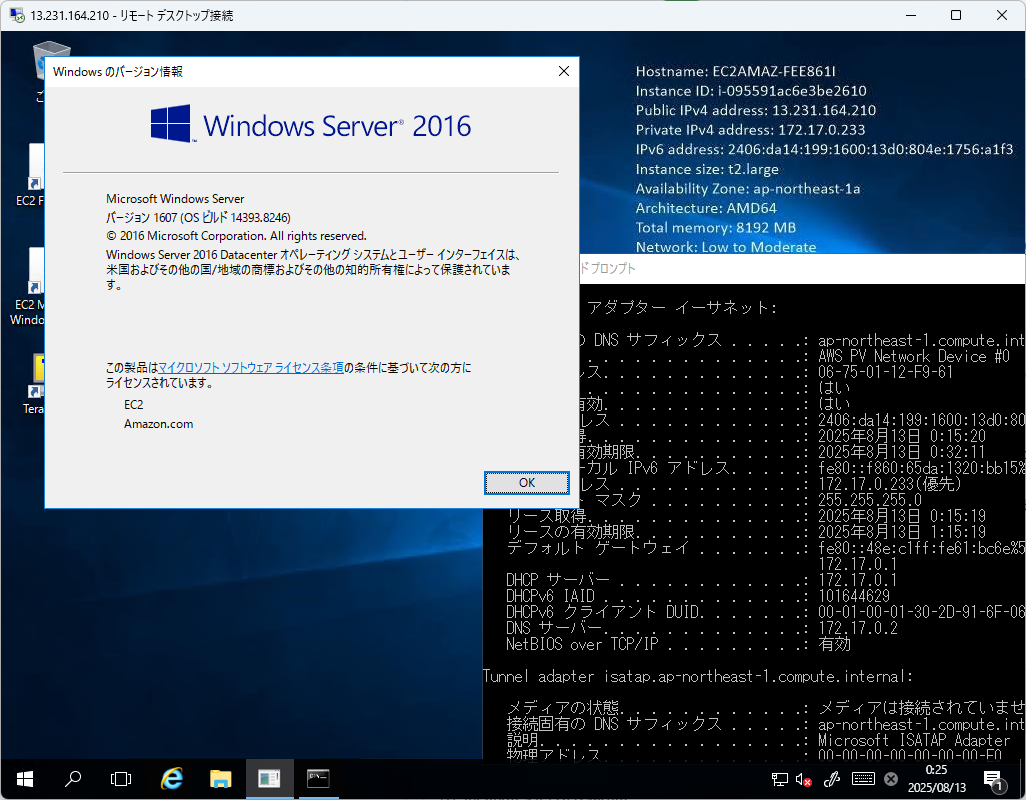Open the Windows Start menu
The height and width of the screenshot is (800, 1026).
(24, 778)
